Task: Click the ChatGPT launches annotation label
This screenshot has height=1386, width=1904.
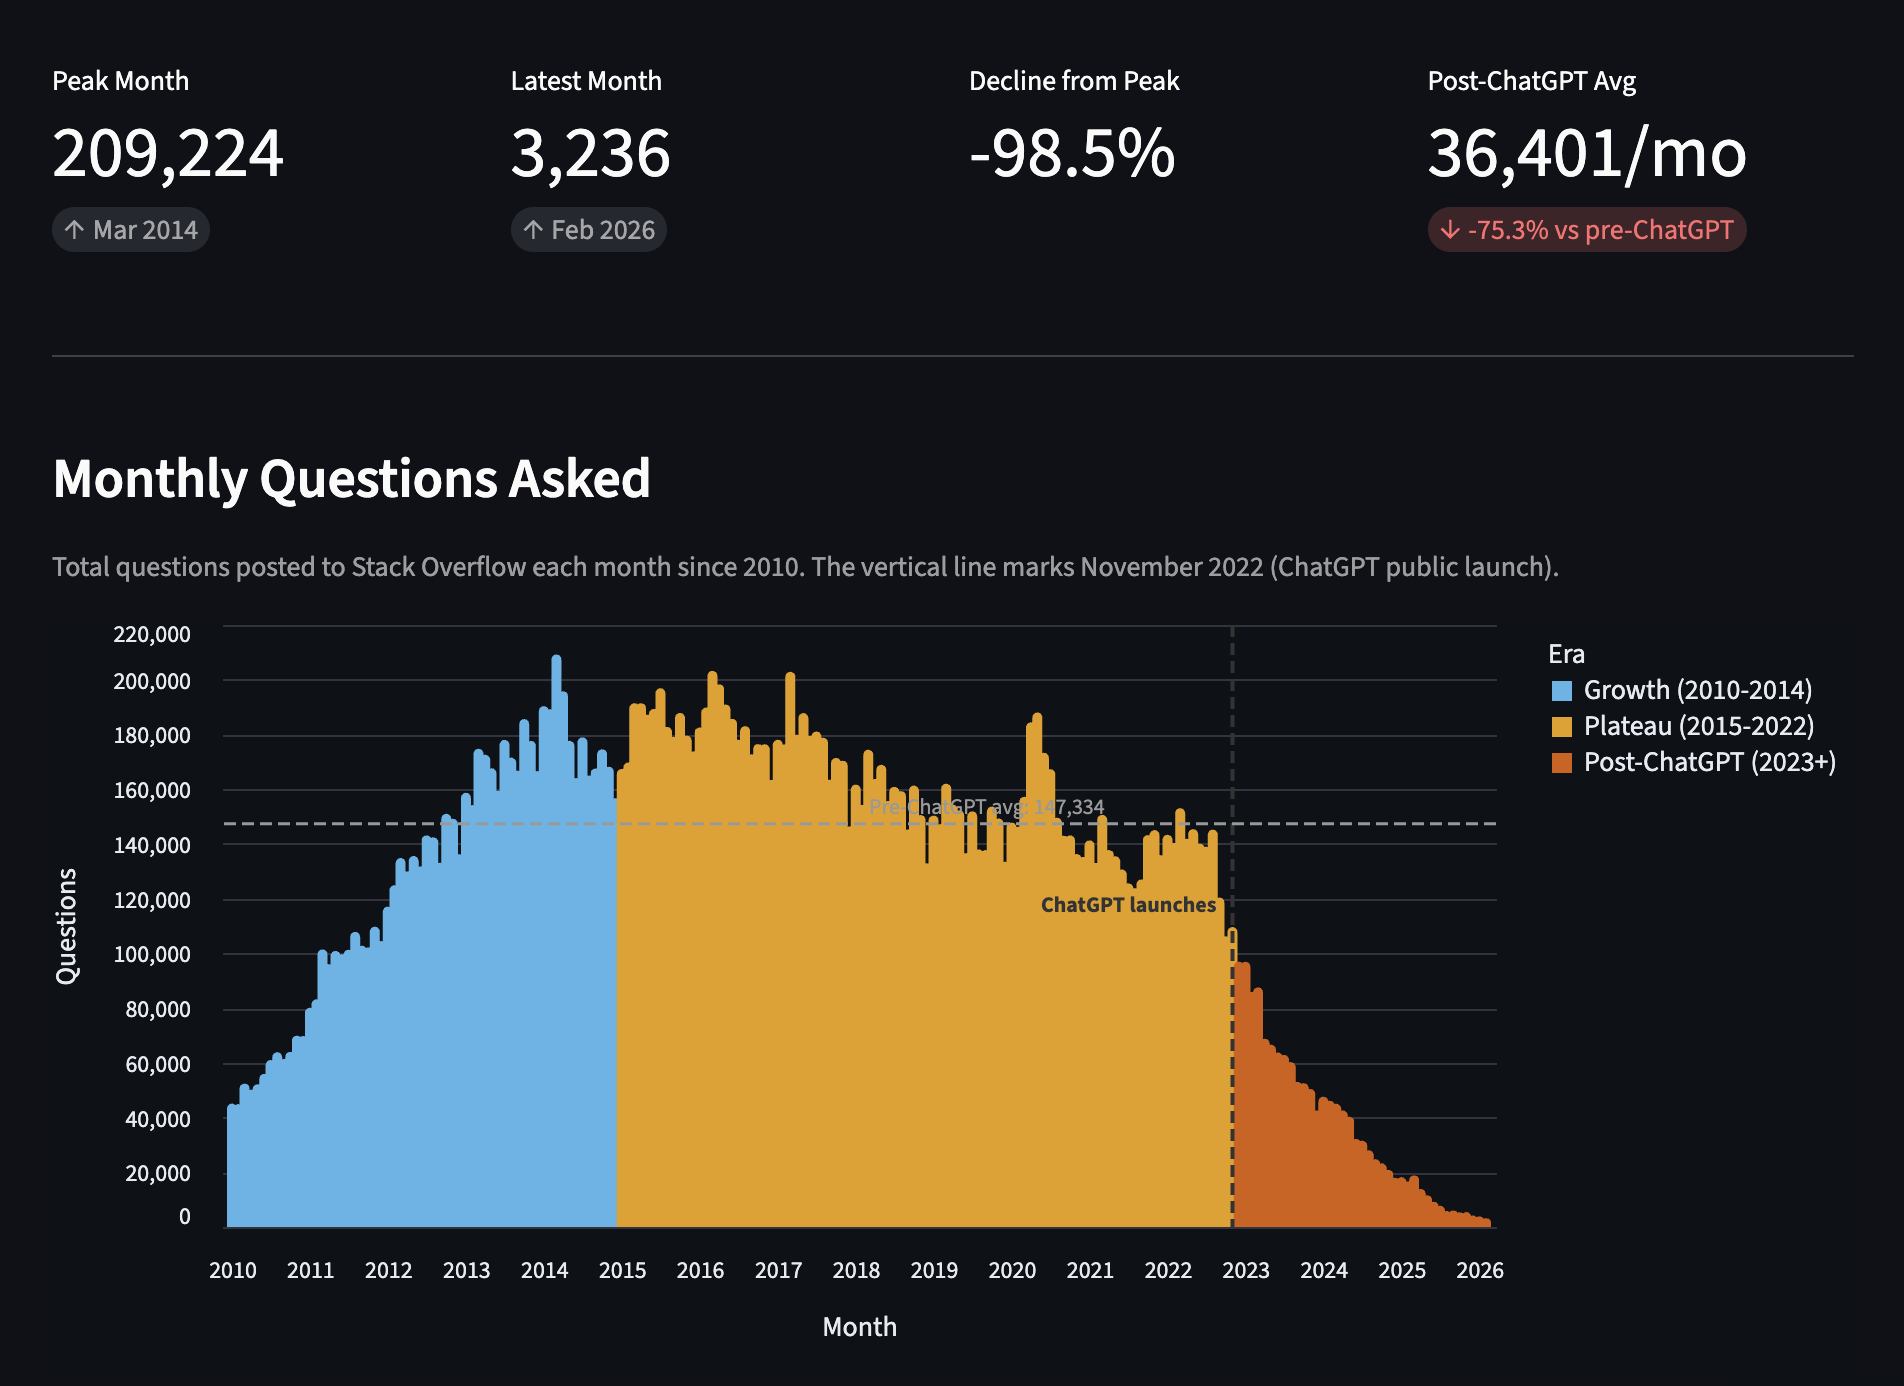Action: pos(1130,905)
